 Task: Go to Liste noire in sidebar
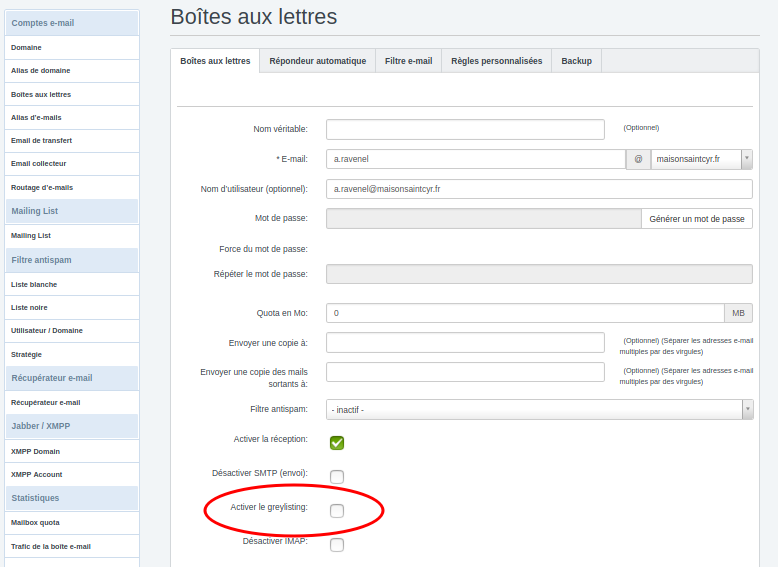pos(29,307)
